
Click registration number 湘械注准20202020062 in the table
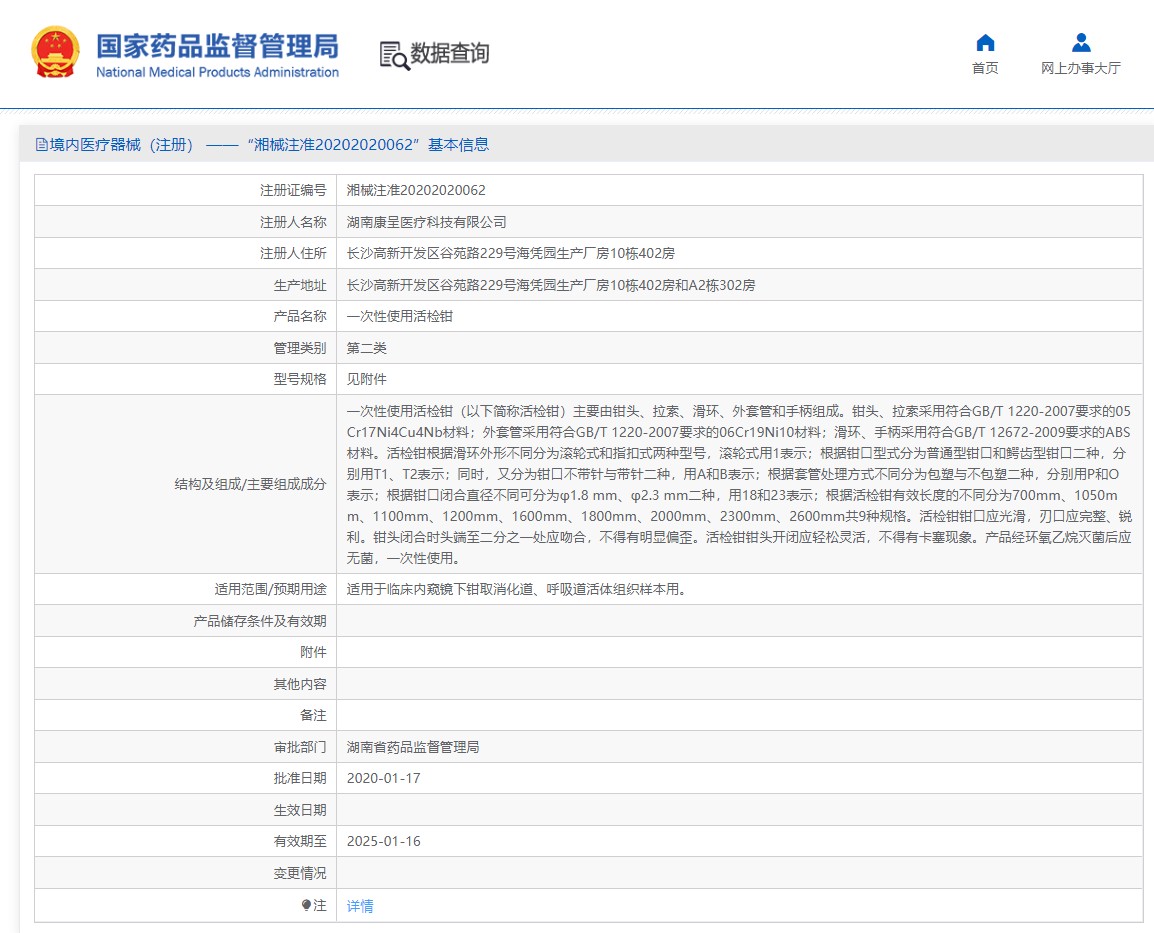416,190
